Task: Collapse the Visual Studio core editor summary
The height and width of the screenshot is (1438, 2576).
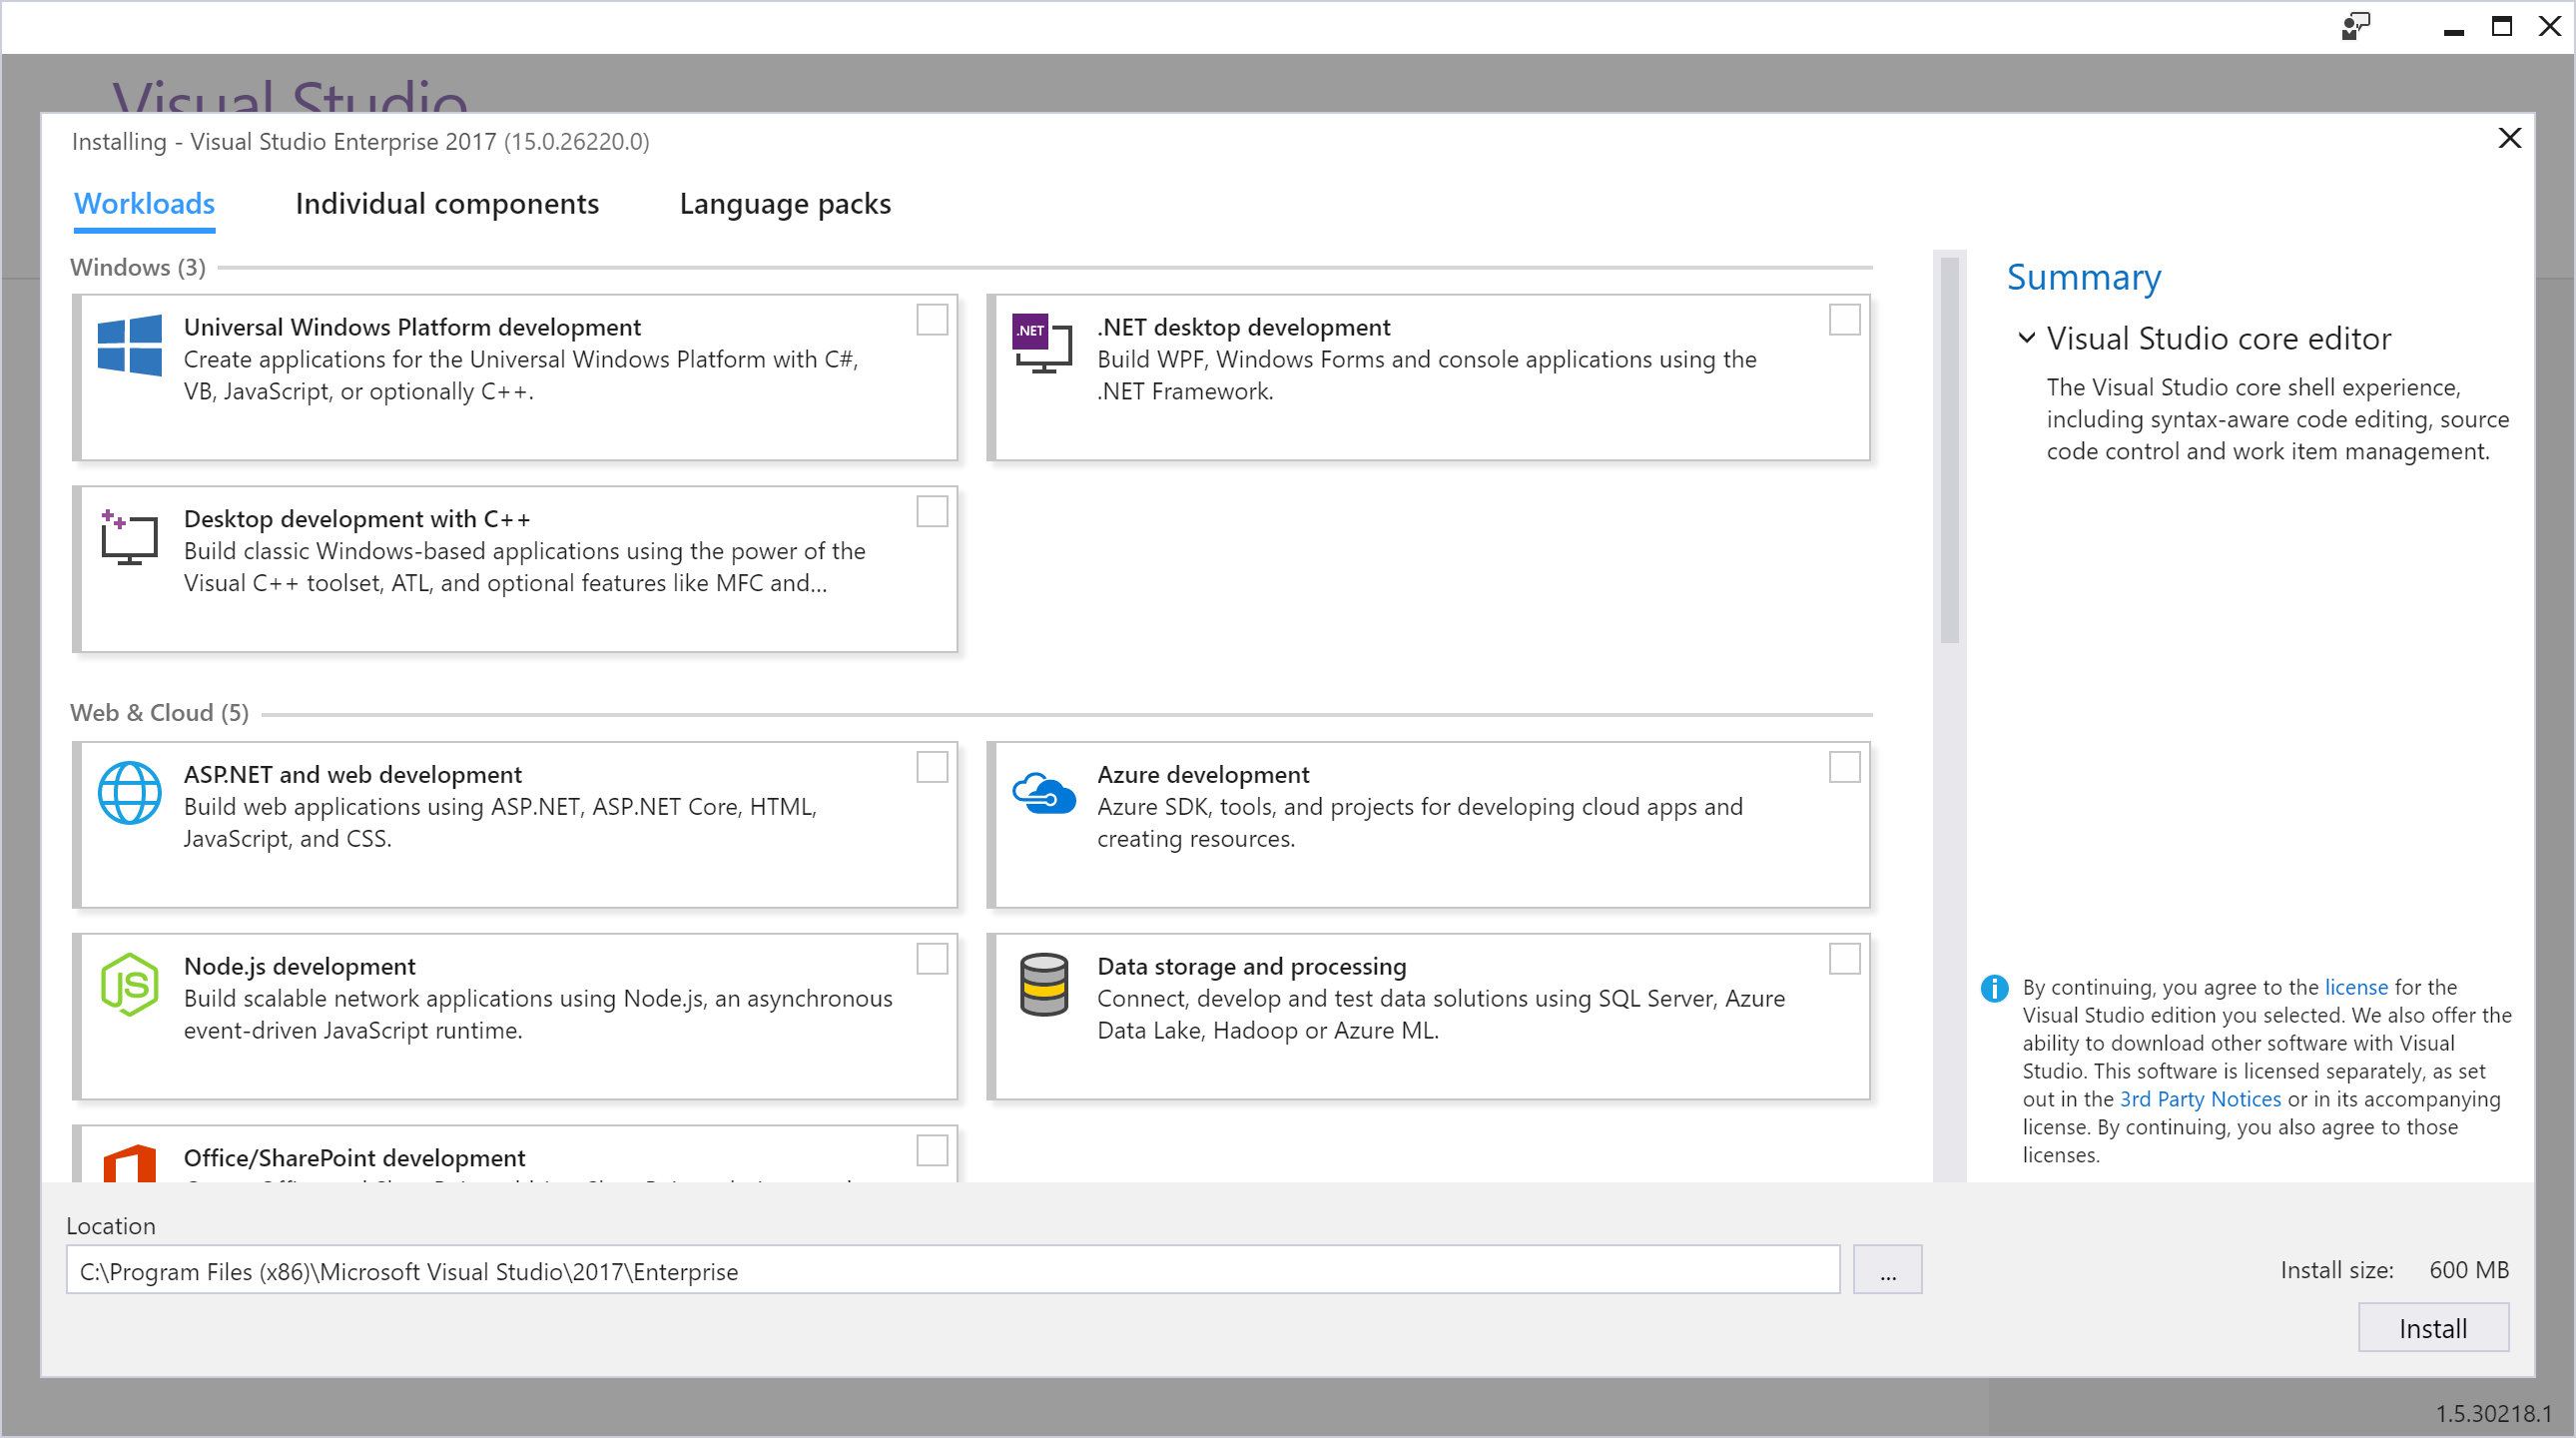Action: pos(2027,338)
